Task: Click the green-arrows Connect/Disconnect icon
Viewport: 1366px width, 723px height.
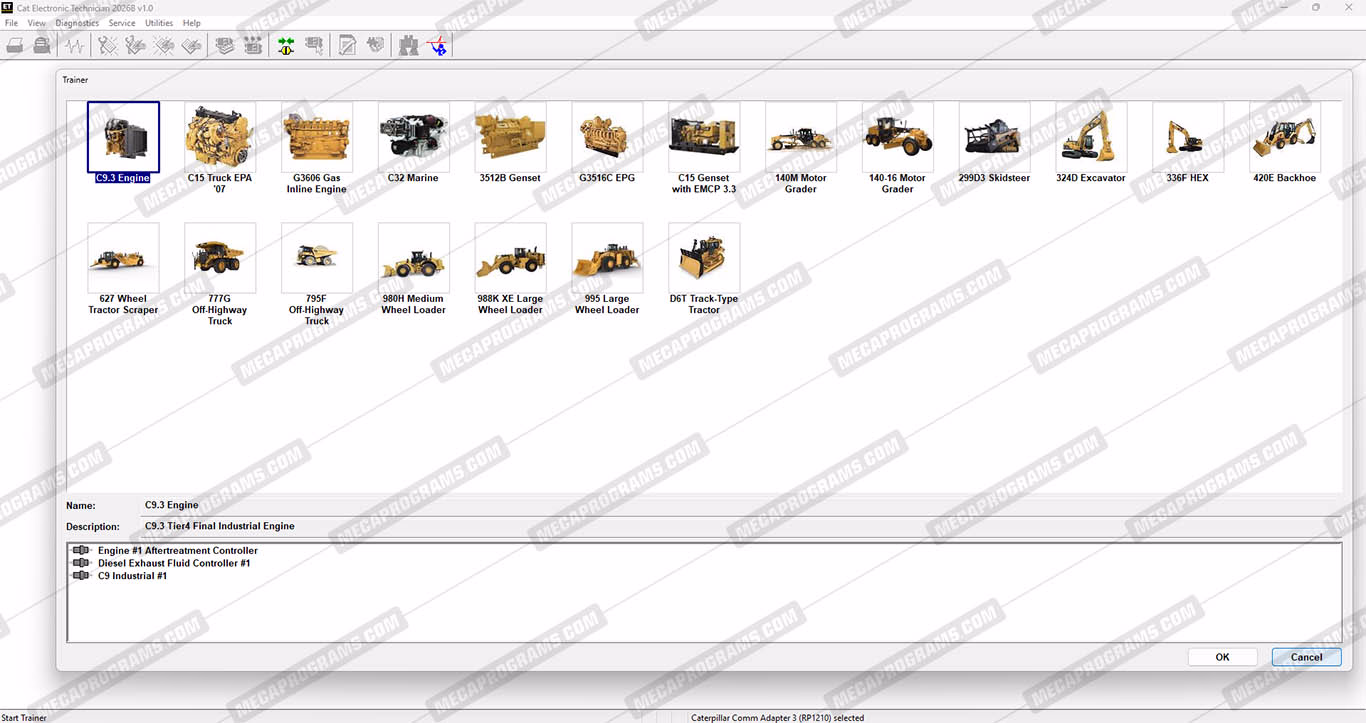Action: [x=286, y=45]
